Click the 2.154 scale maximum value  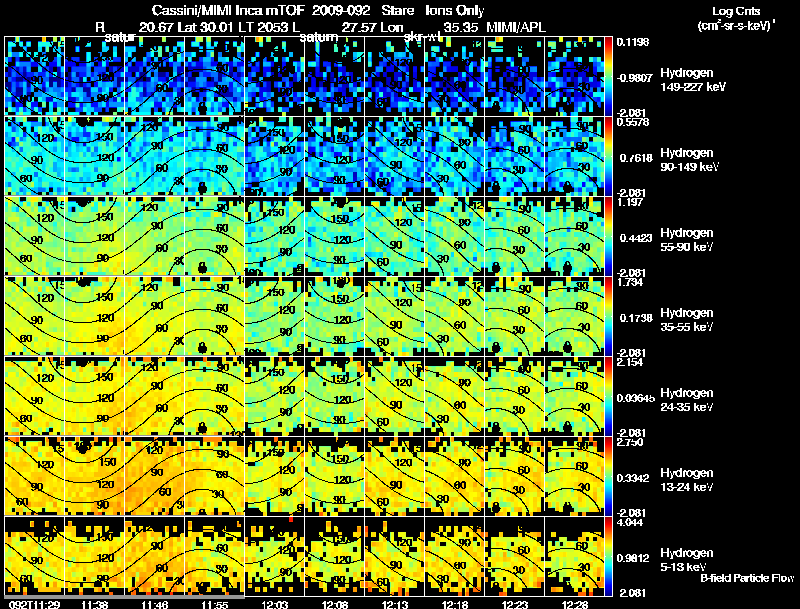pyautogui.click(x=630, y=362)
